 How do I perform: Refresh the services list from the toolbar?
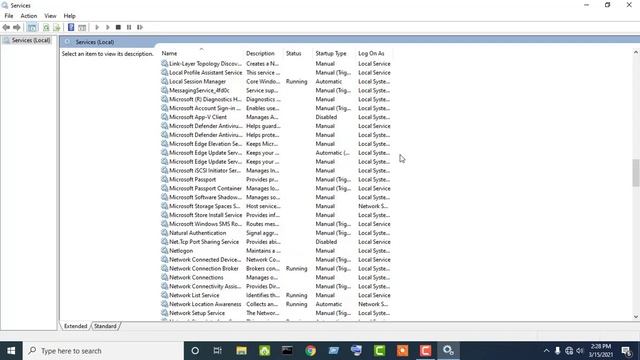[46, 27]
